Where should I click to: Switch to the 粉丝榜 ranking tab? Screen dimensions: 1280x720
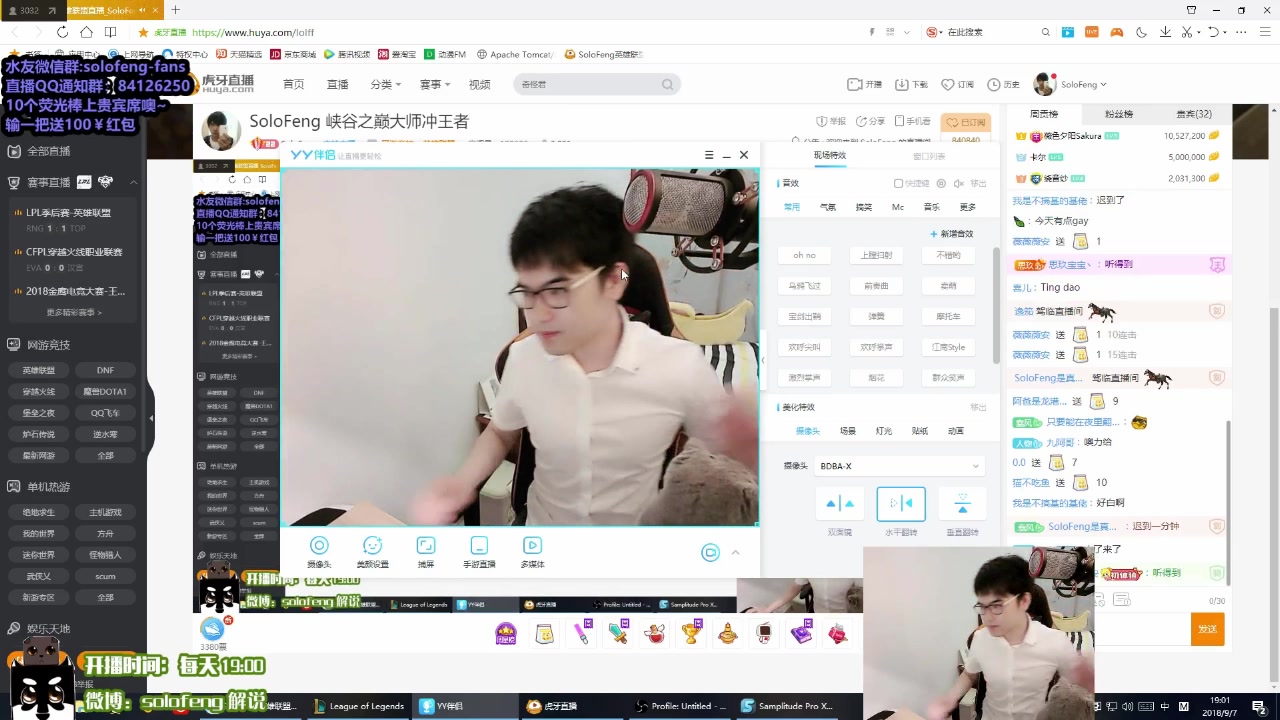(1119, 114)
